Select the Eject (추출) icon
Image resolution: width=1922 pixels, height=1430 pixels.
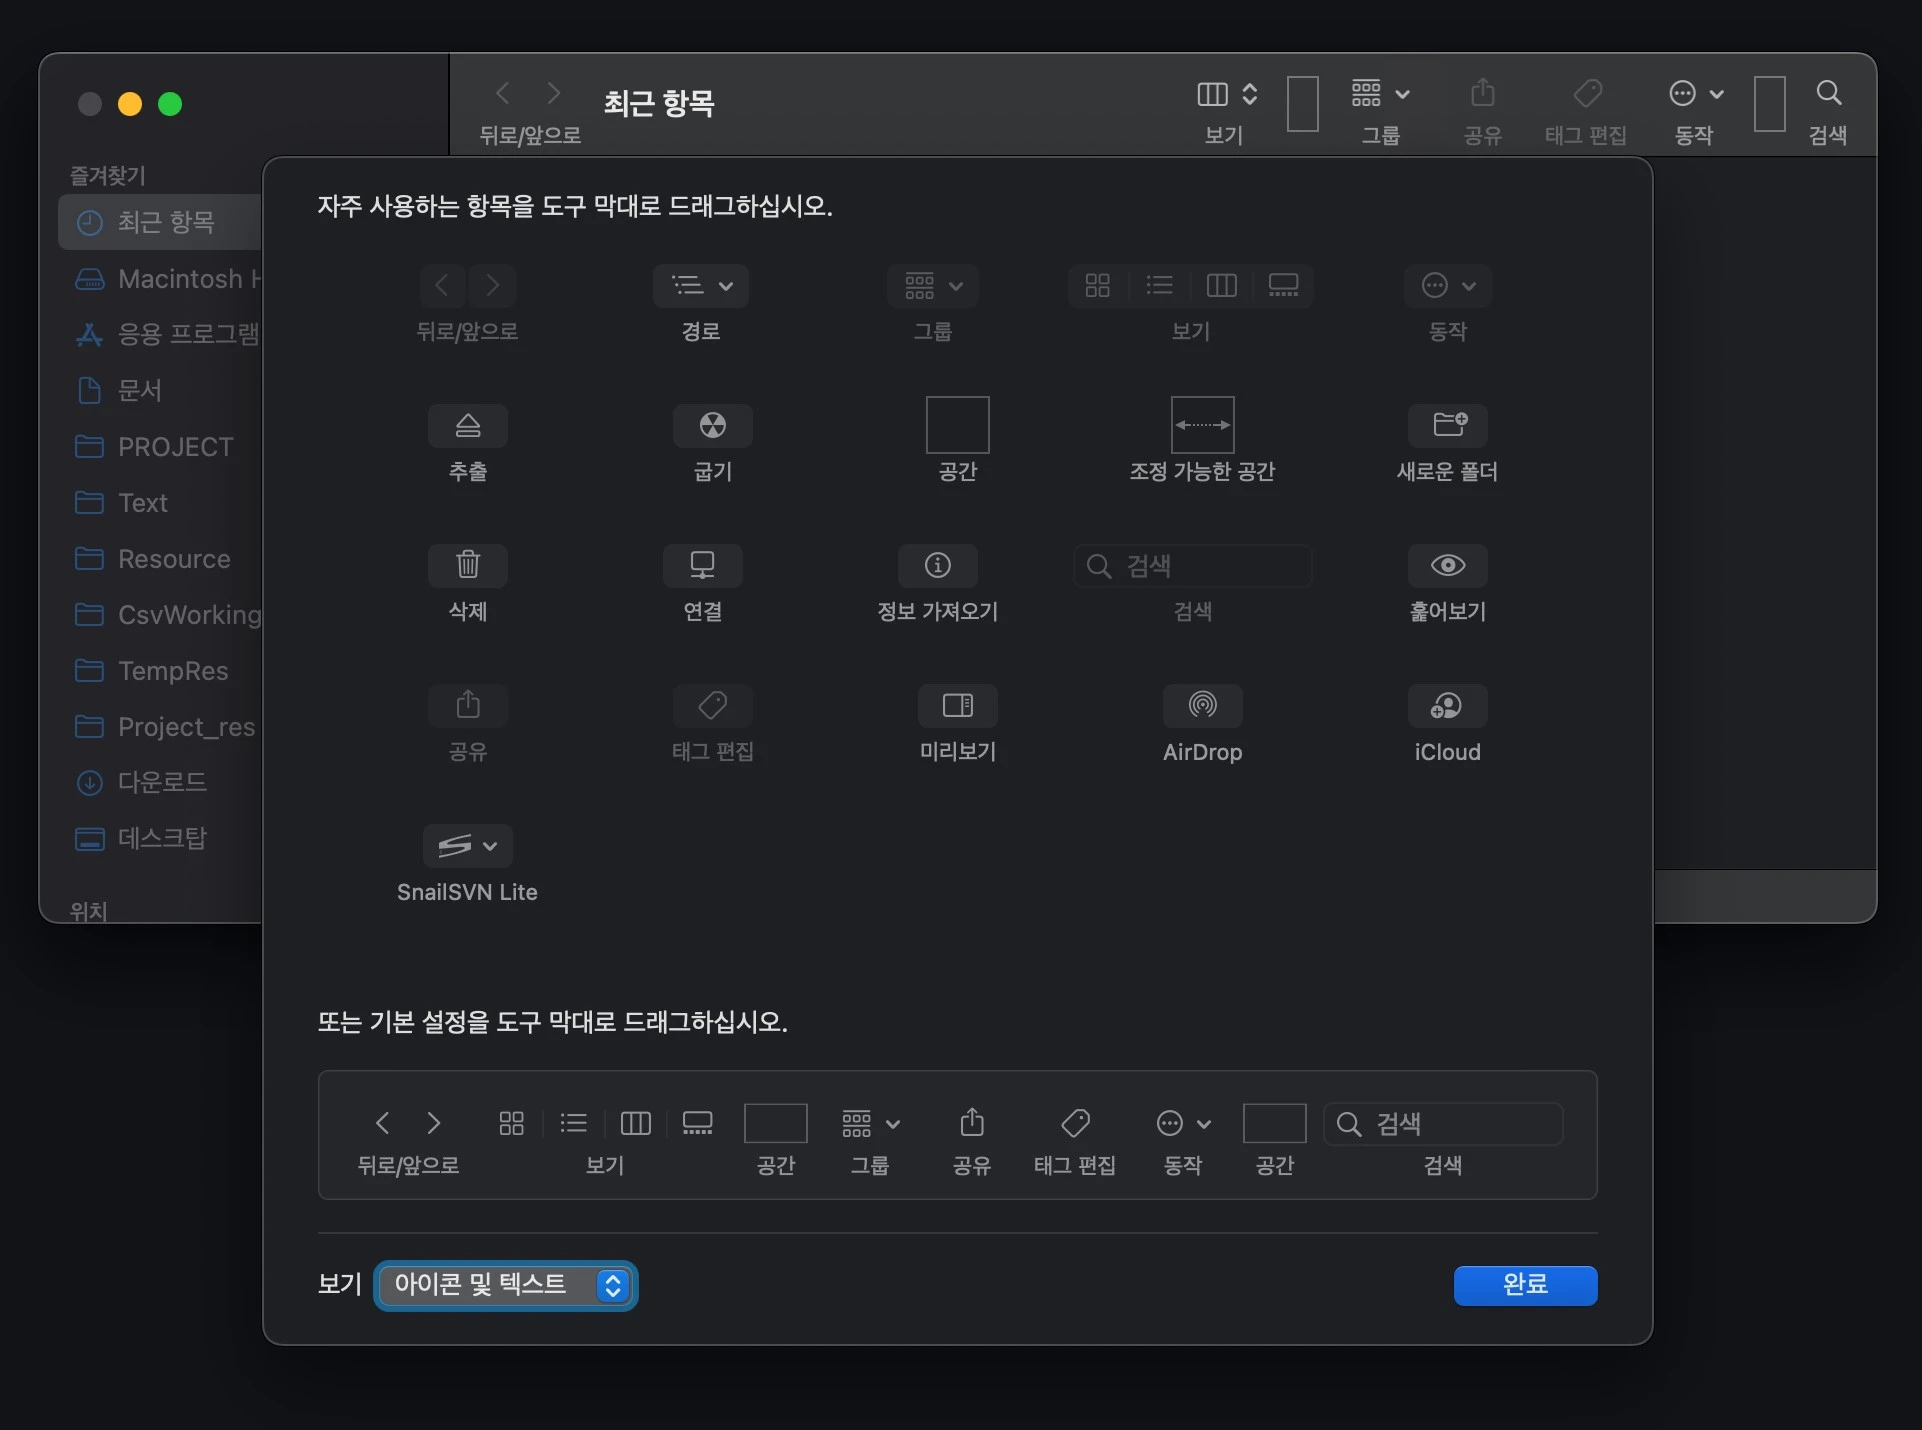[468, 426]
